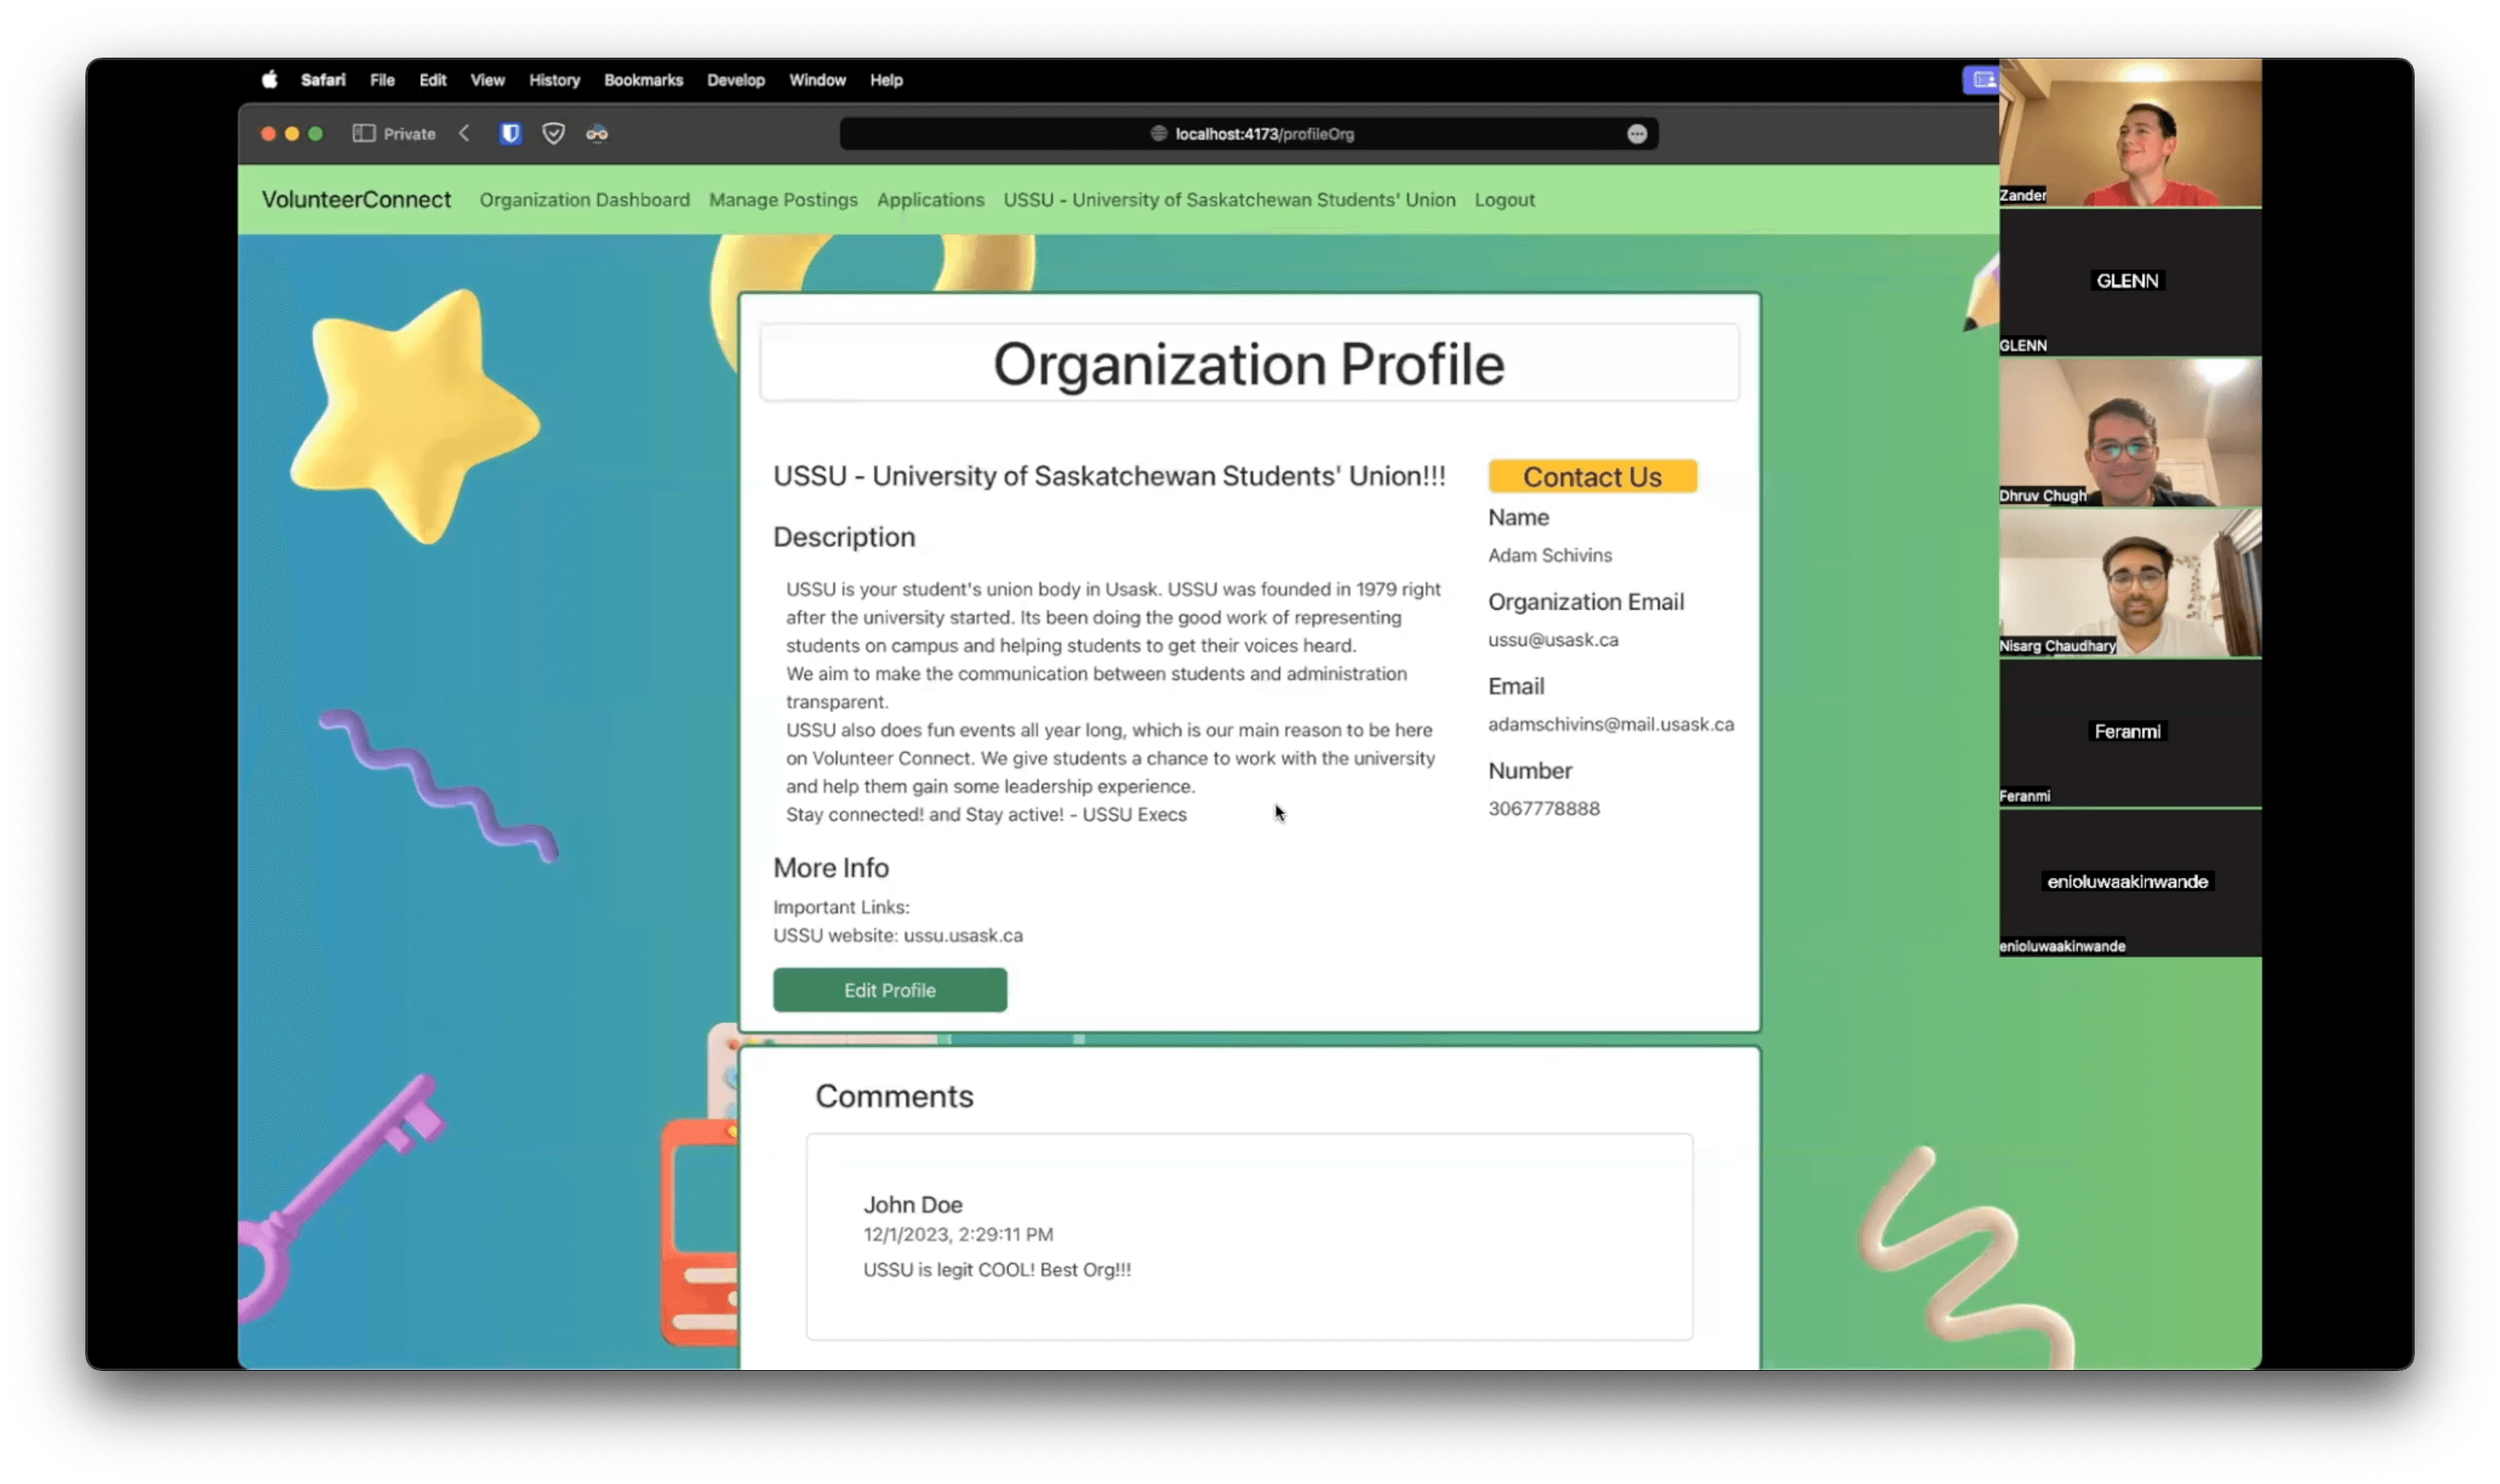Open the Applications link in the navbar
The image size is (2500, 1484).
930,199
